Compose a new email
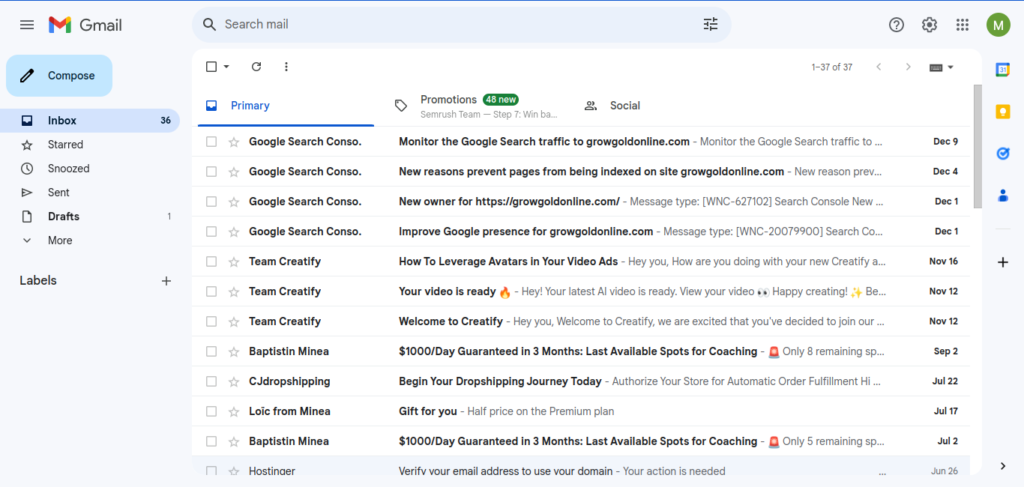Image resolution: width=1024 pixels, height=487 pixels. pyautogui.click(x=59, y=76)
